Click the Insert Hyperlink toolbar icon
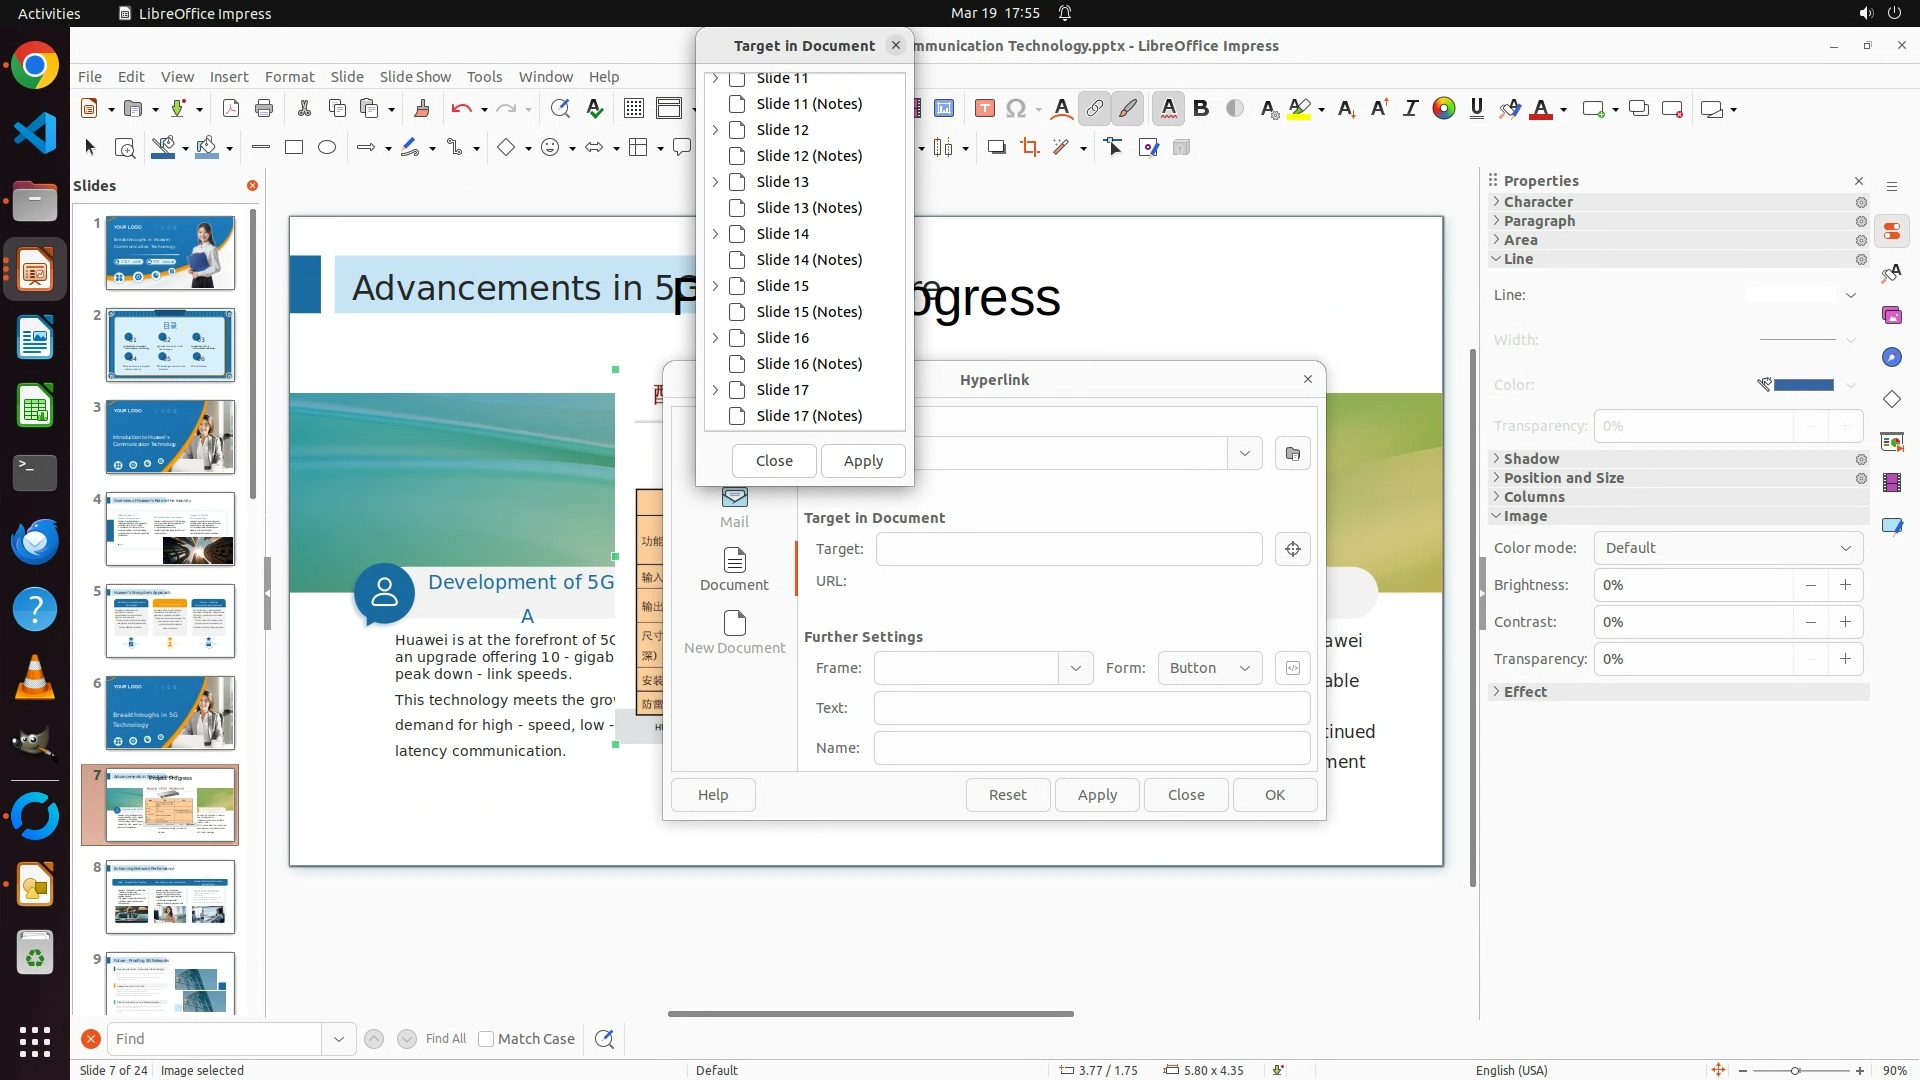1920x1080 pixels. [x=1095, y=109]
